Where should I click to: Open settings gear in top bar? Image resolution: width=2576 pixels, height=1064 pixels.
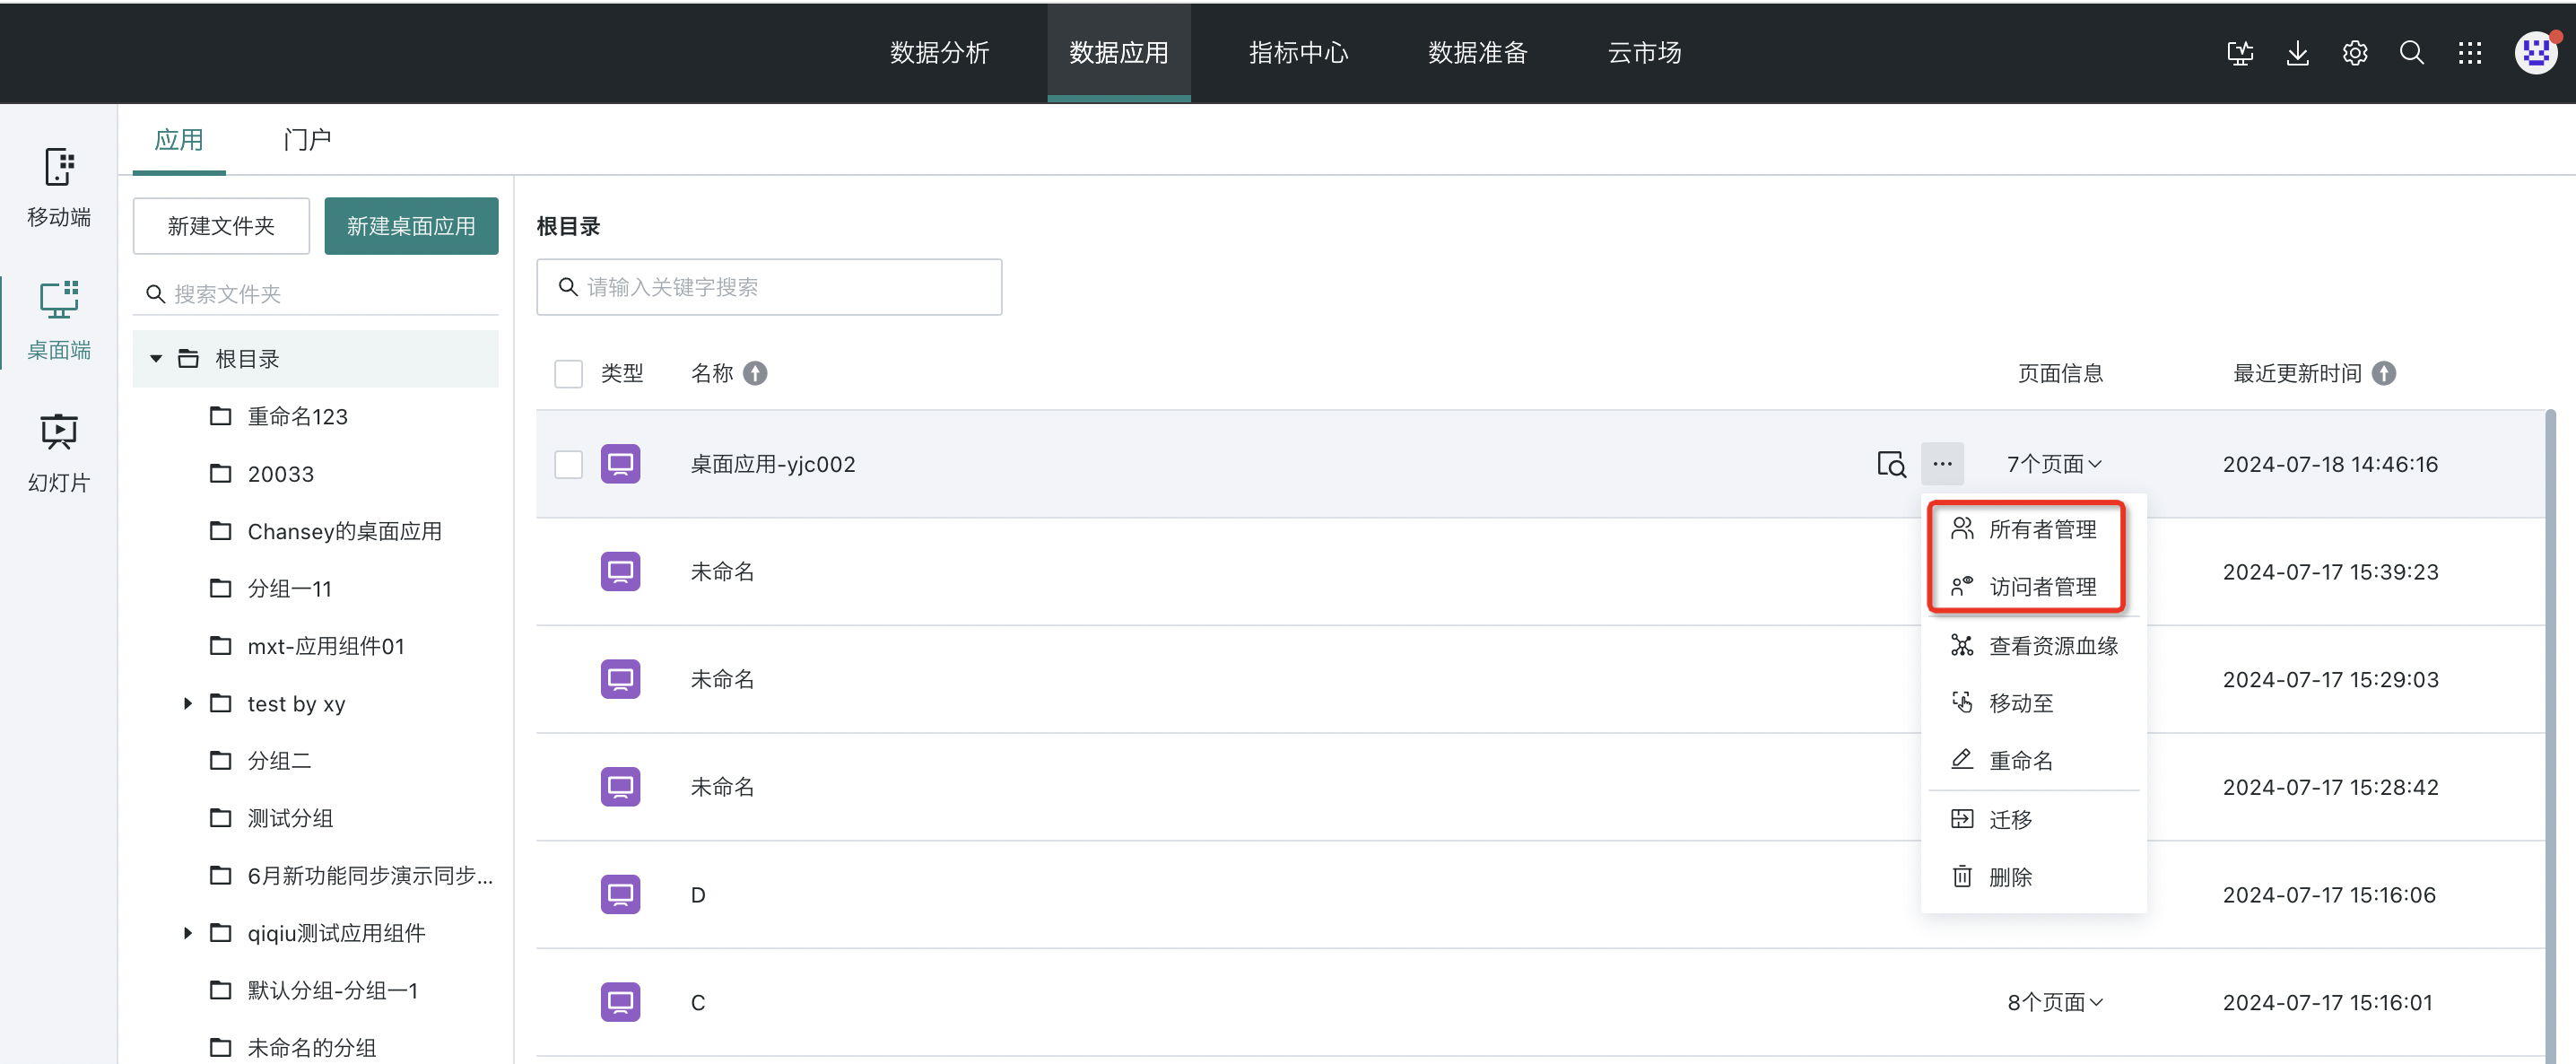coord(2354,53)
